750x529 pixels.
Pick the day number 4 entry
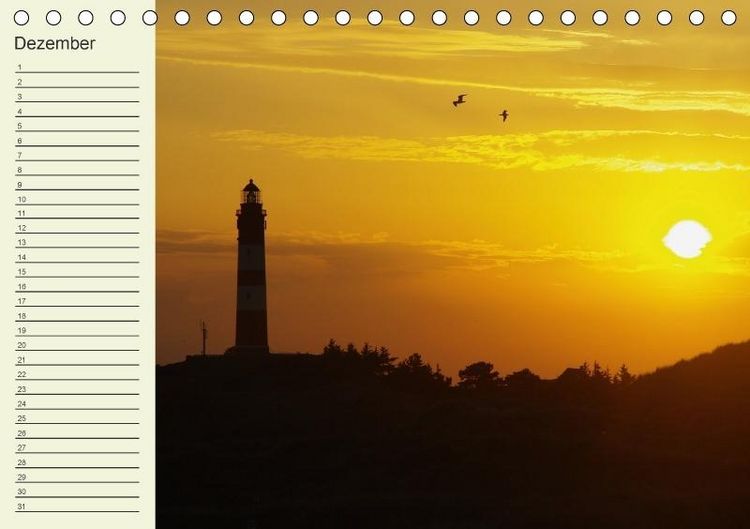[77, 111]
